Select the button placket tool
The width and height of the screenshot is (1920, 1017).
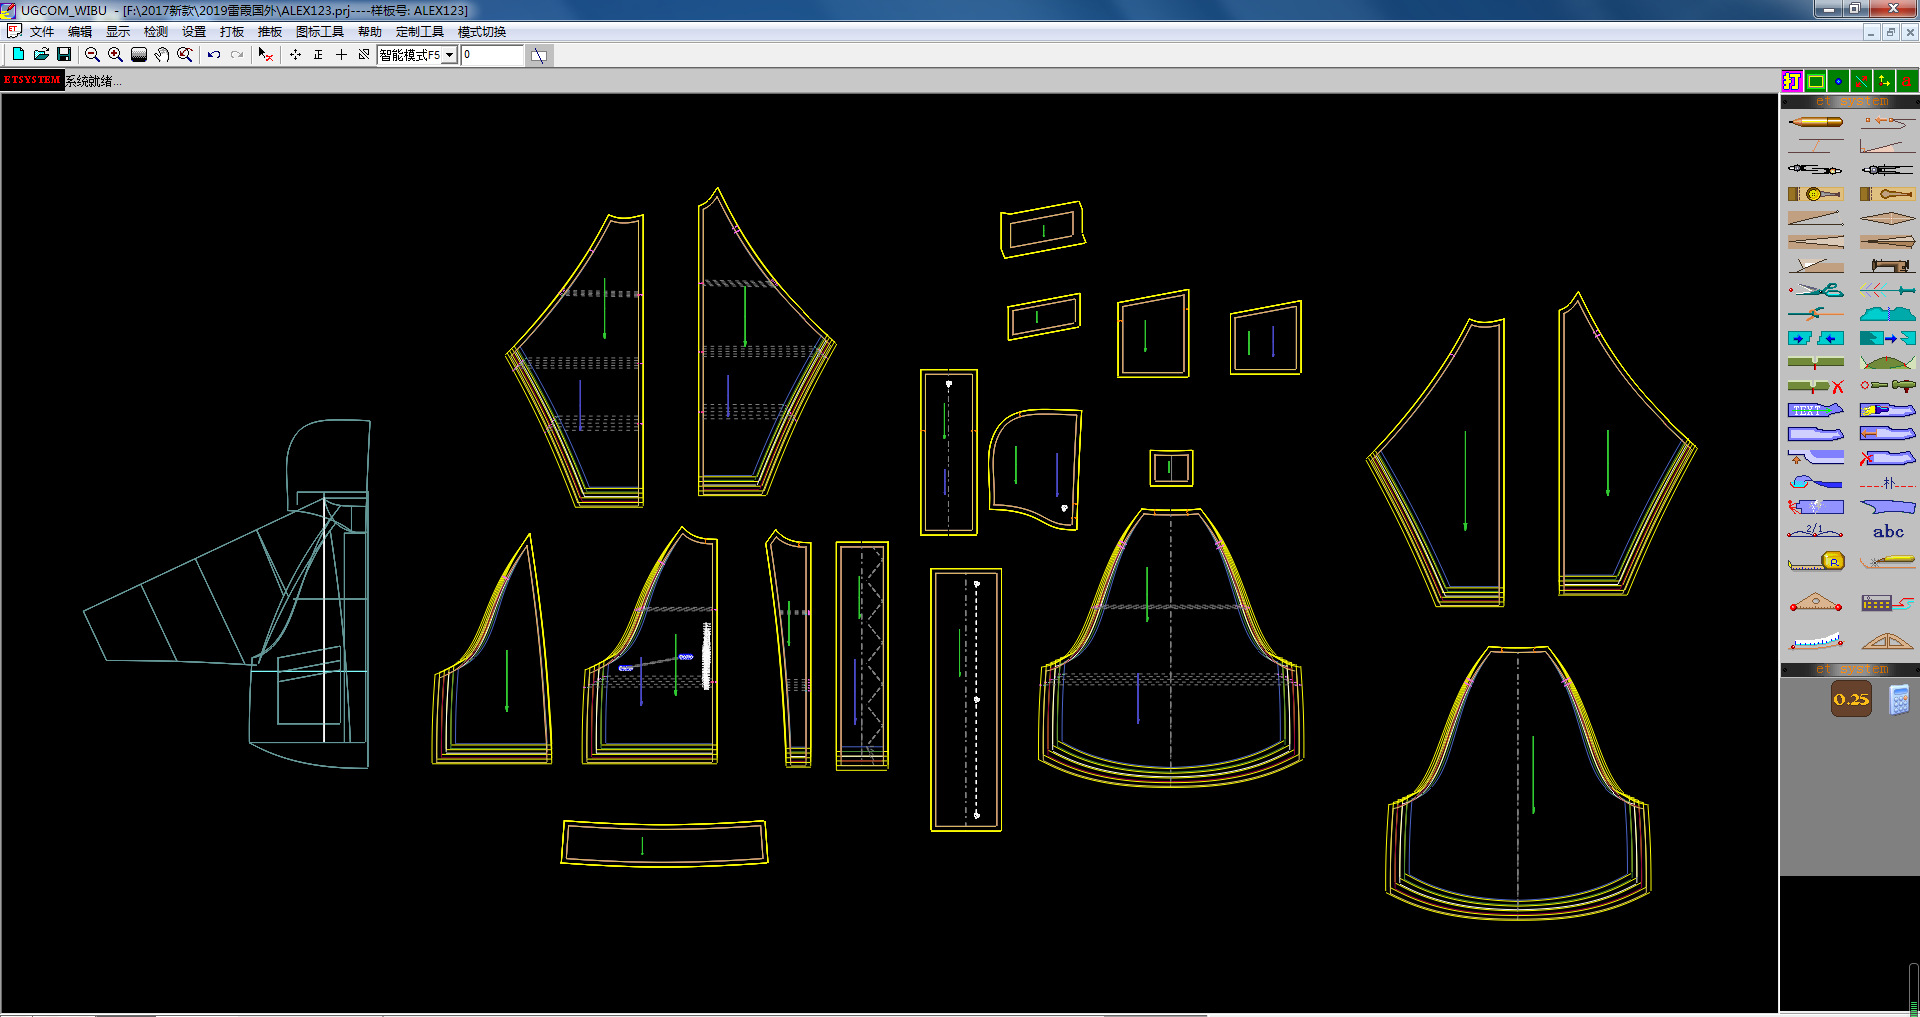(1815, 194)
